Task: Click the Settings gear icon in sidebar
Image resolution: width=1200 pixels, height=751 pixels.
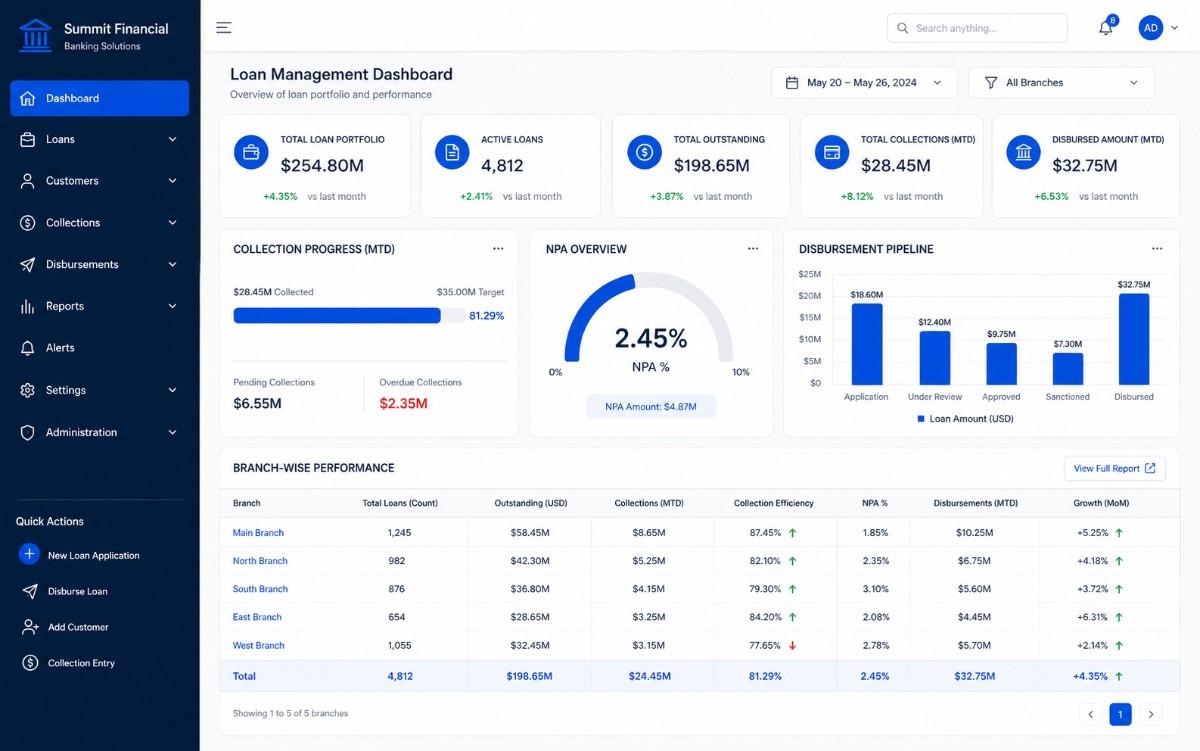Action: [x=27, y=390]
